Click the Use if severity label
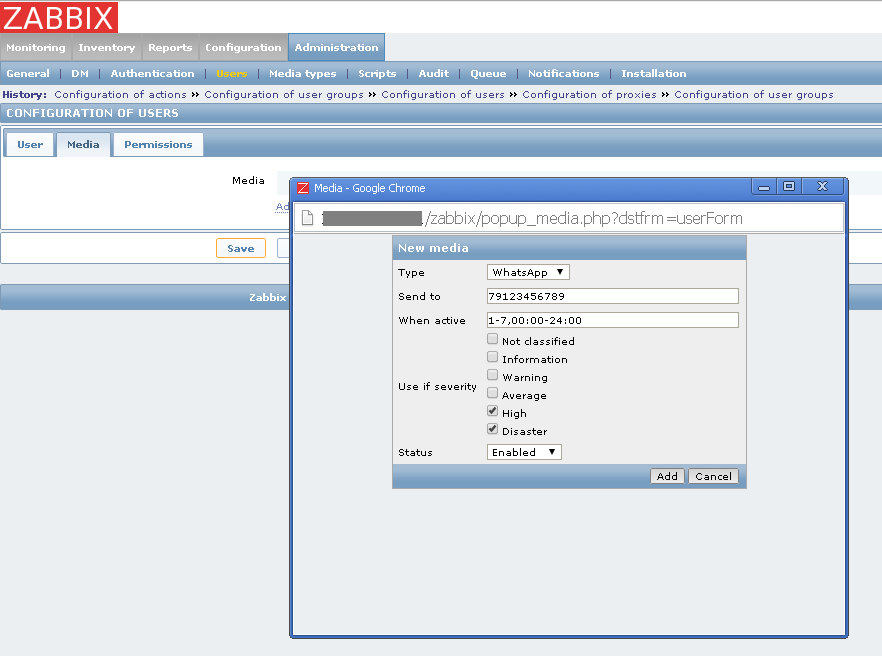Image resolution: width=882 pixels, height=656 pixels. (437, 387)
